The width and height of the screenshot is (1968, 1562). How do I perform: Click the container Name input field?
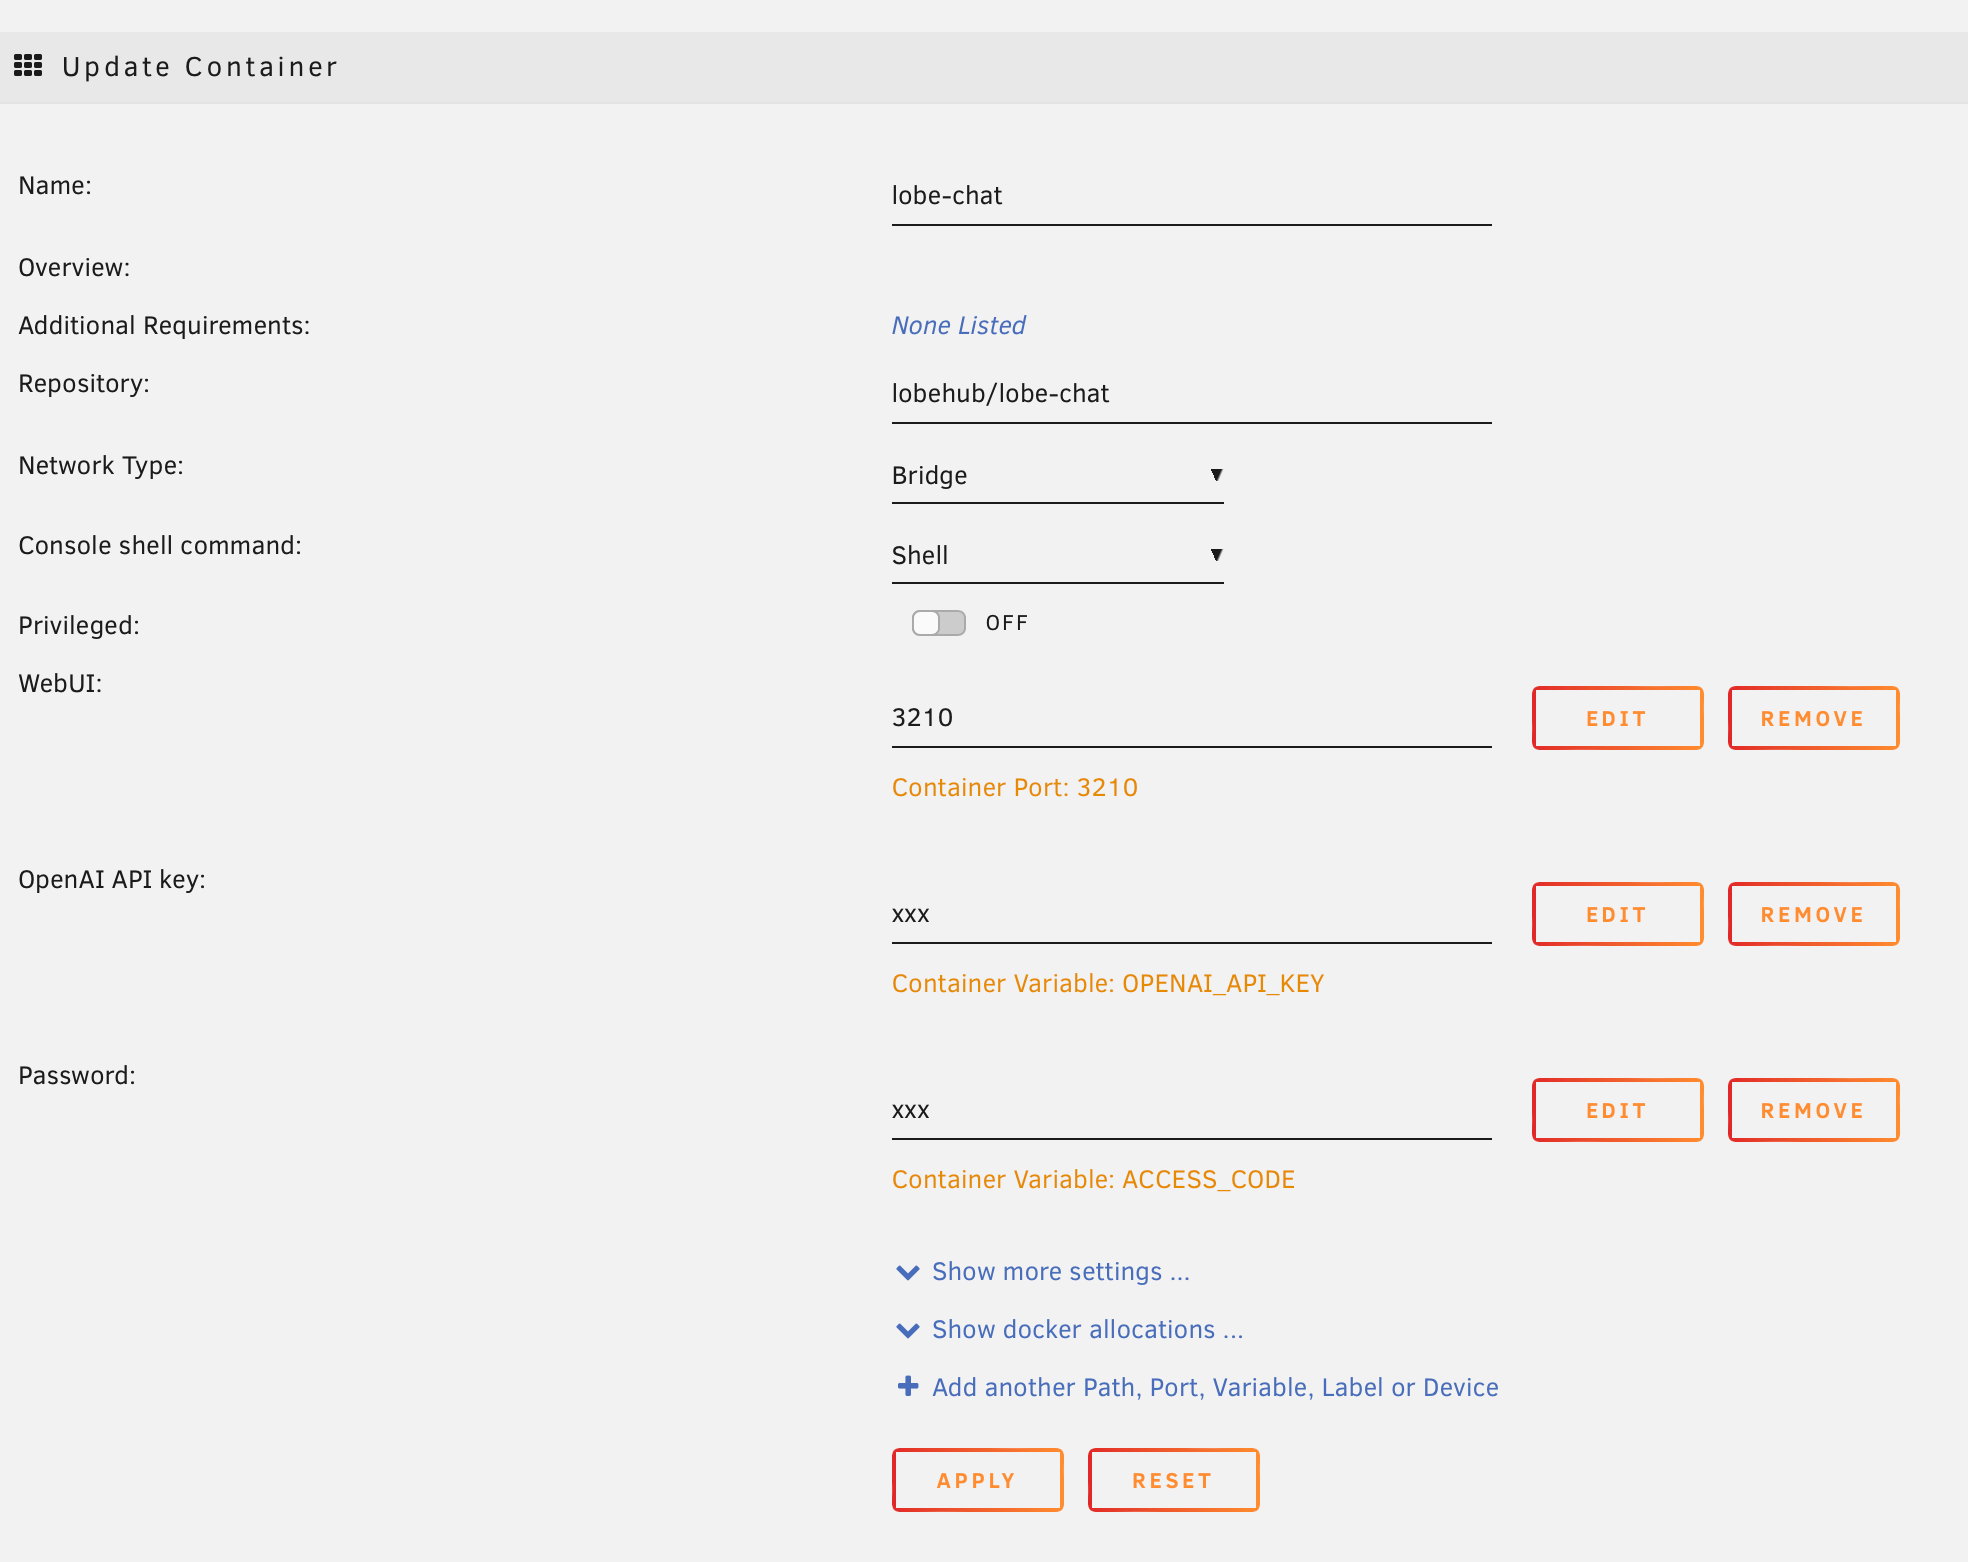1190,196
